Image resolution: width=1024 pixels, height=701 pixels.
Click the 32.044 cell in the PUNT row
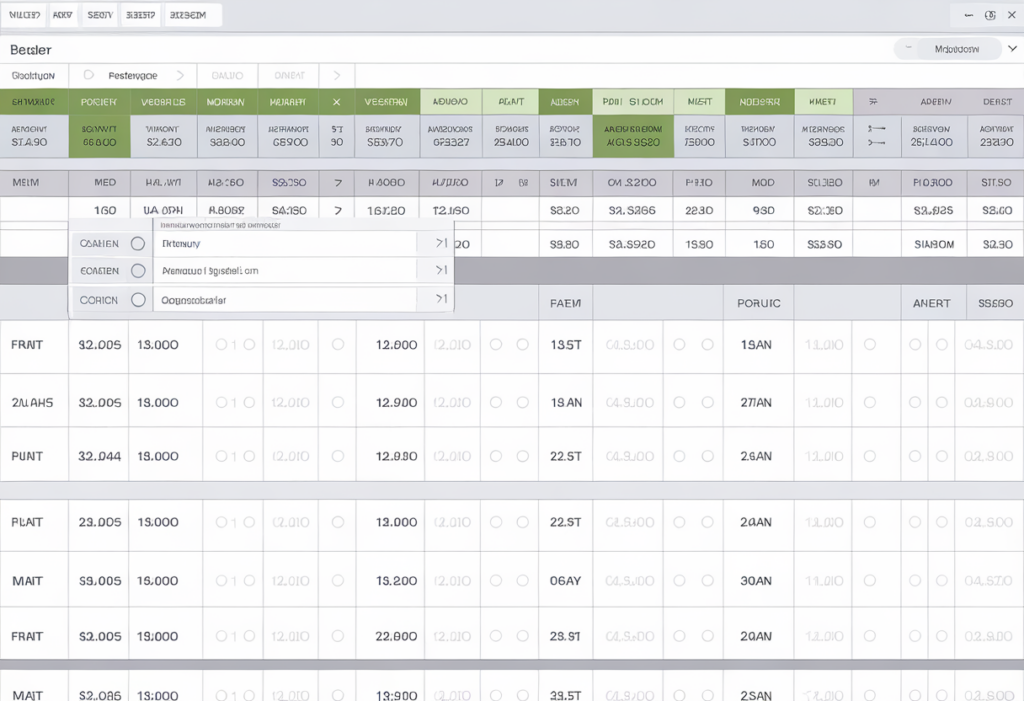99,456
